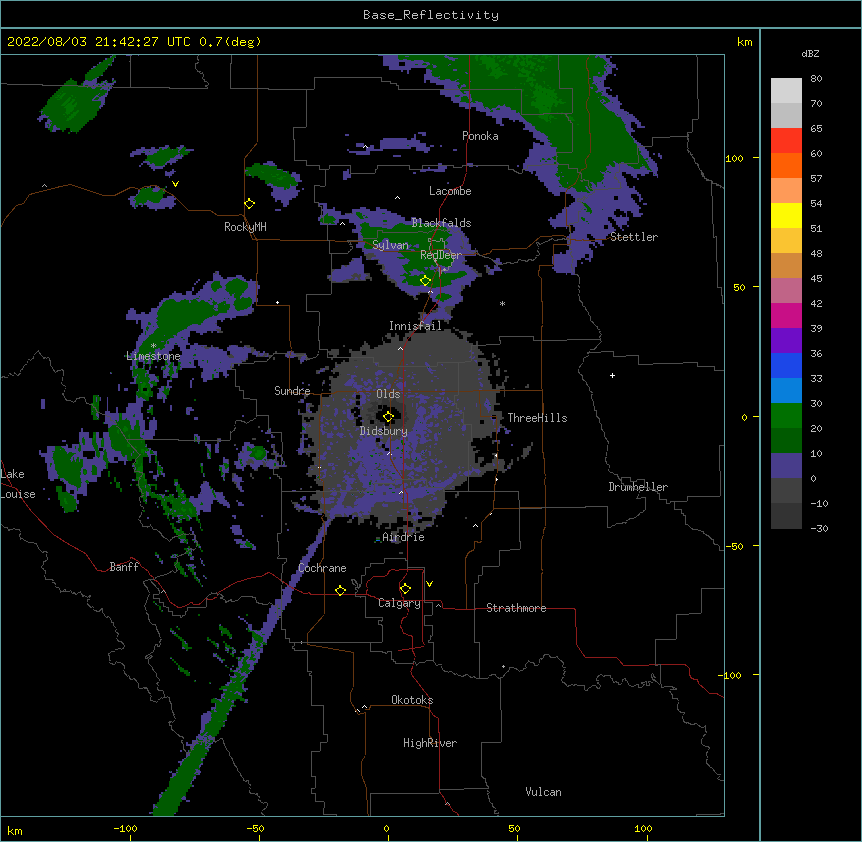Click the -30 value in the dBZ legend
The image size is (862, 842).
(819, 528)
